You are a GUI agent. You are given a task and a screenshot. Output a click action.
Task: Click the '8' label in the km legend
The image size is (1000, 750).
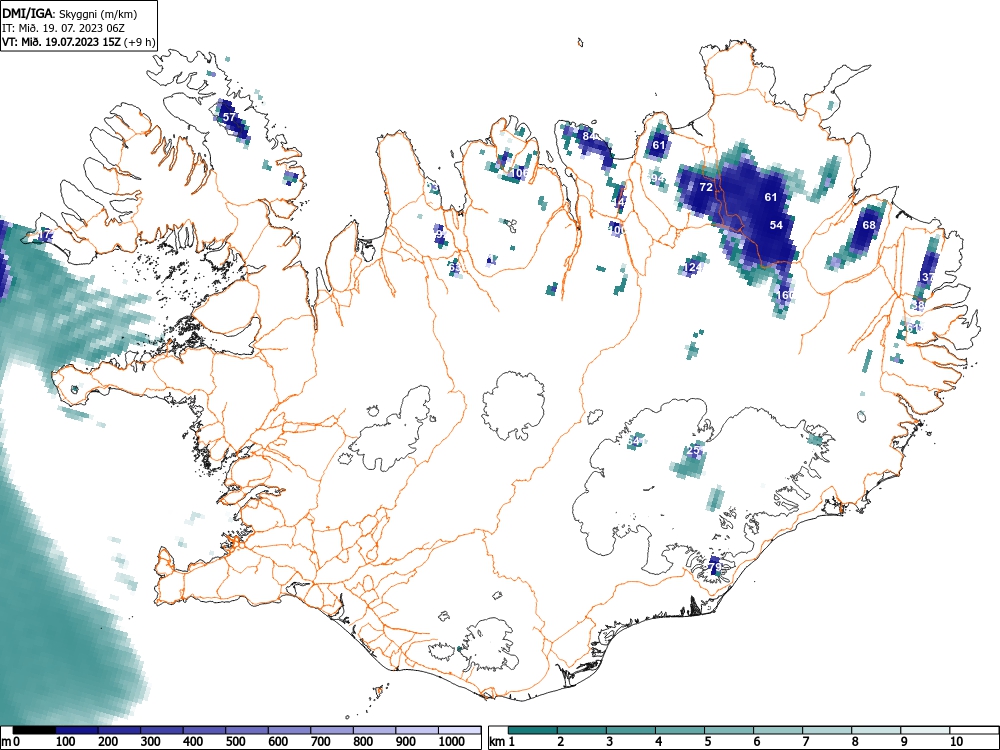coord(855,742)
